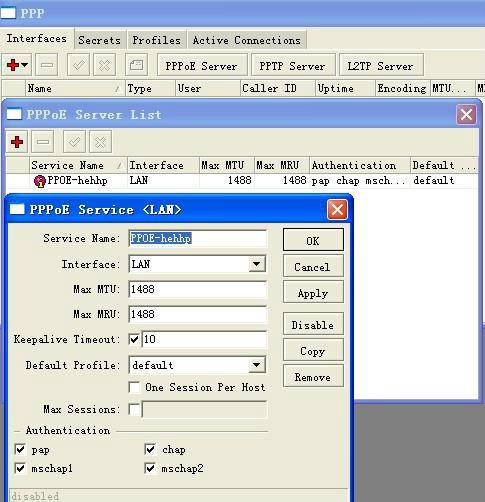Open the add-interface dropdown arrow beside plus

[x=25, y=65]
